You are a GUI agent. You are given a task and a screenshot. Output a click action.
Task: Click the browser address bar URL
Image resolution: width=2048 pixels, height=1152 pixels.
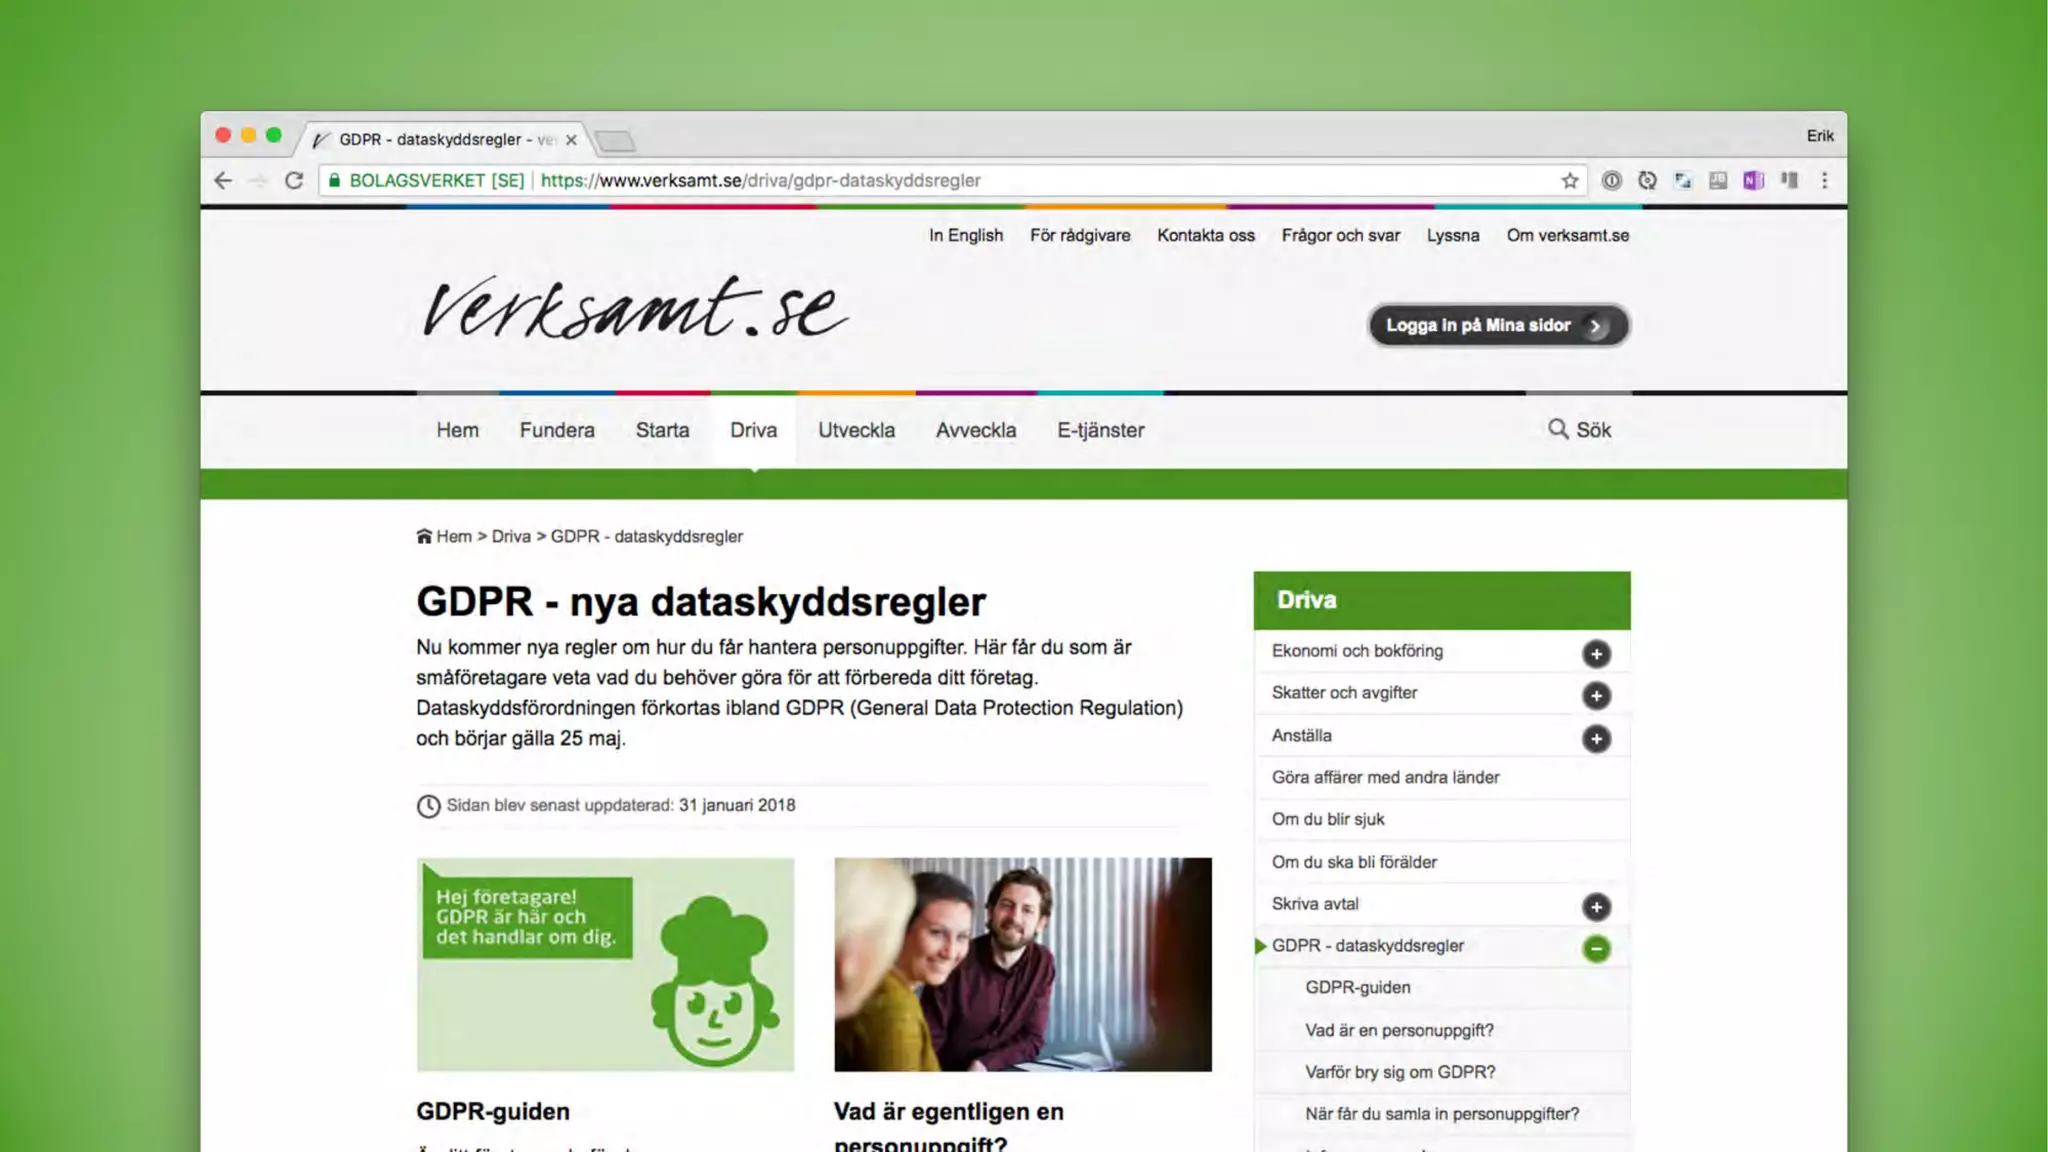(760, 181)
